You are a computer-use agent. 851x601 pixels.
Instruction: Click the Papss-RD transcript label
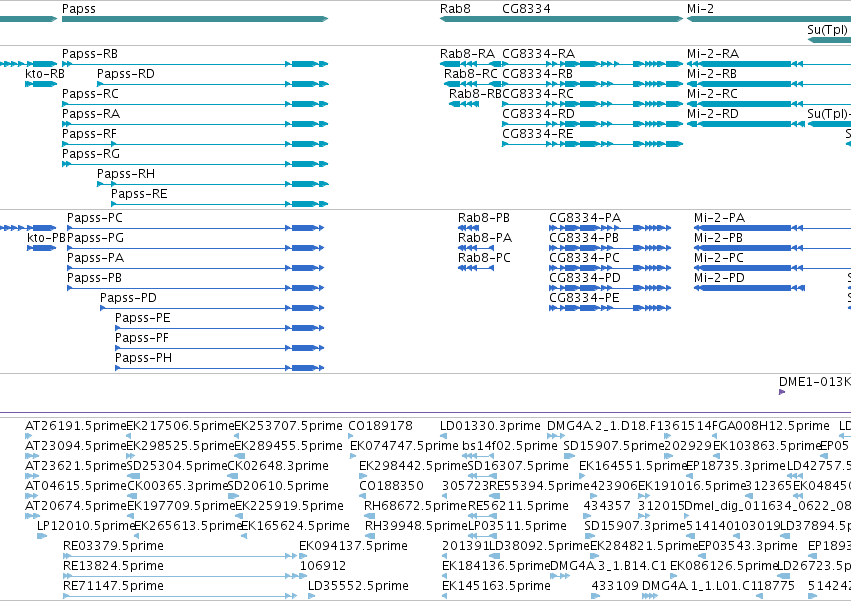(125, 74)
